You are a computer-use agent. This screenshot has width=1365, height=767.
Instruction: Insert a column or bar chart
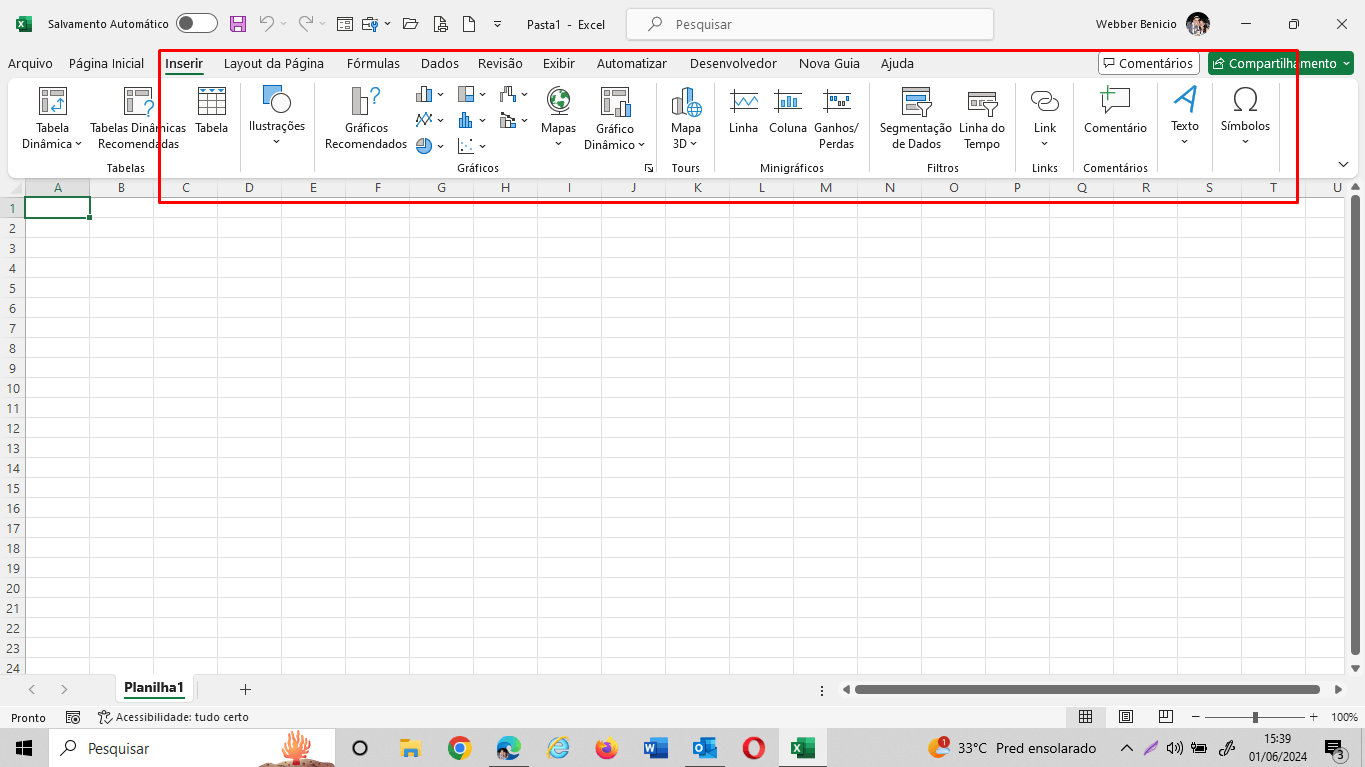click(430, 95)
